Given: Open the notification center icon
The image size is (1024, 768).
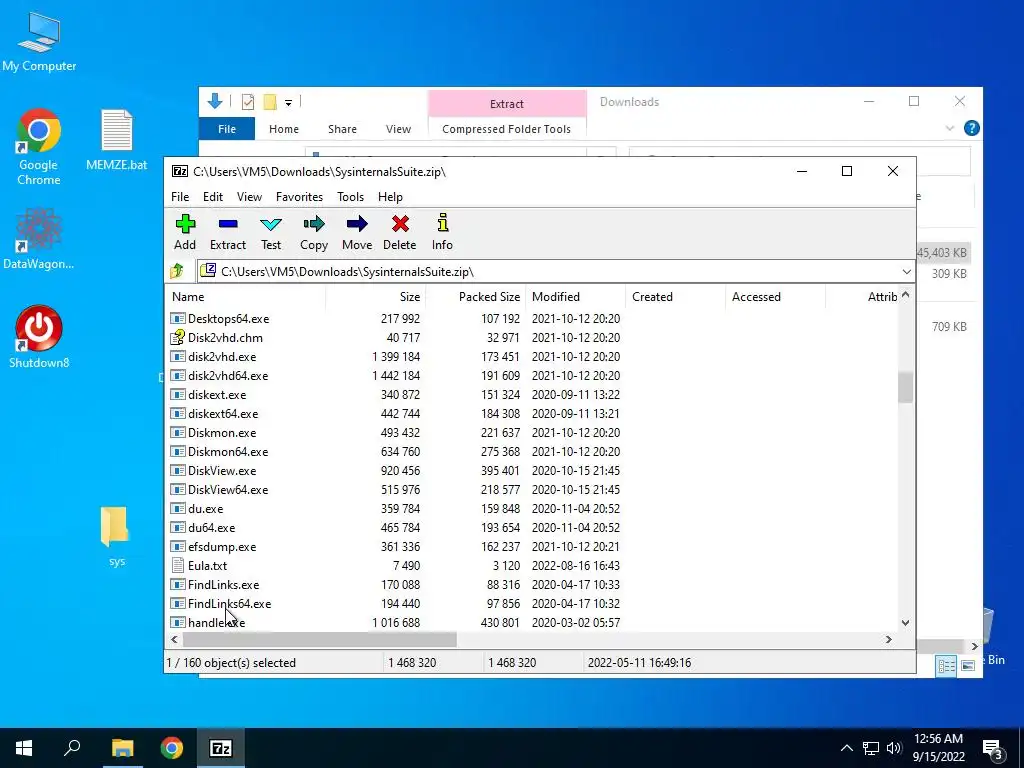Looking at the screenshot, I should click(x=992, y=748).
